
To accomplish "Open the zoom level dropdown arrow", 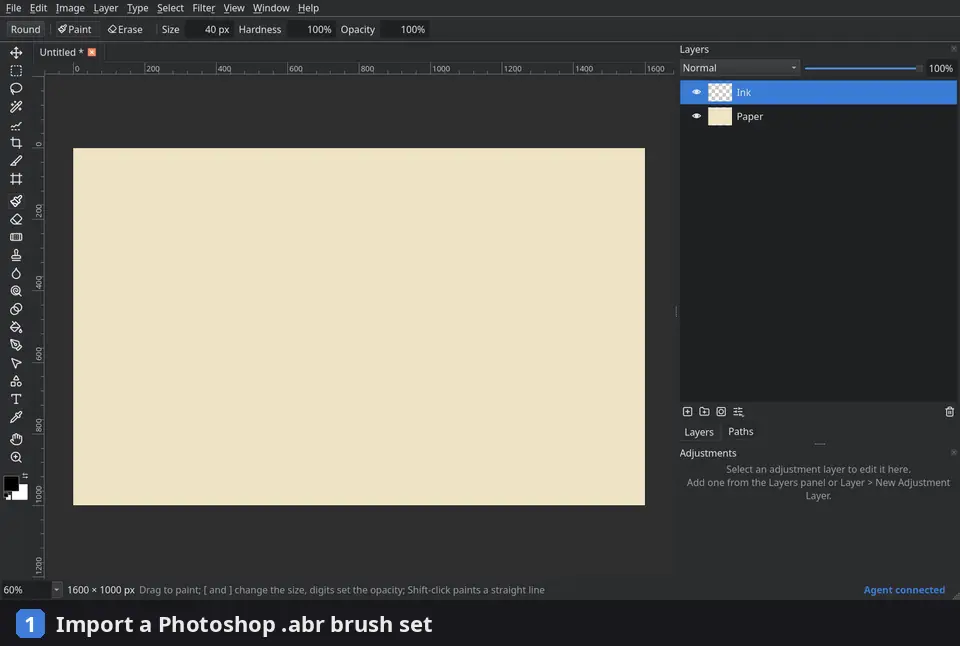I will coord(56,590).
